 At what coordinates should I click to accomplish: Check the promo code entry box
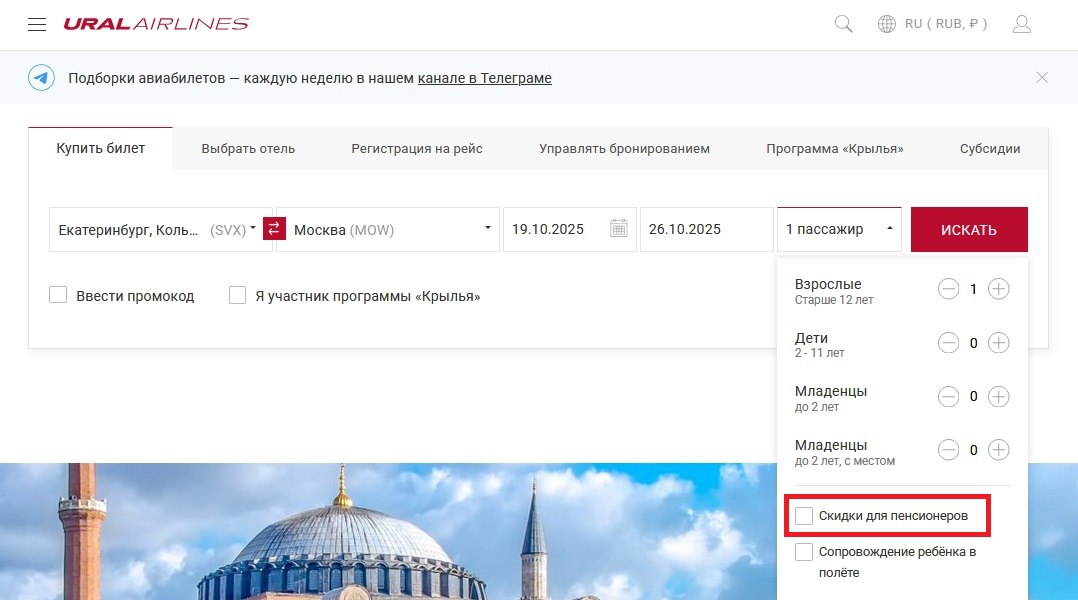(58, 296)
